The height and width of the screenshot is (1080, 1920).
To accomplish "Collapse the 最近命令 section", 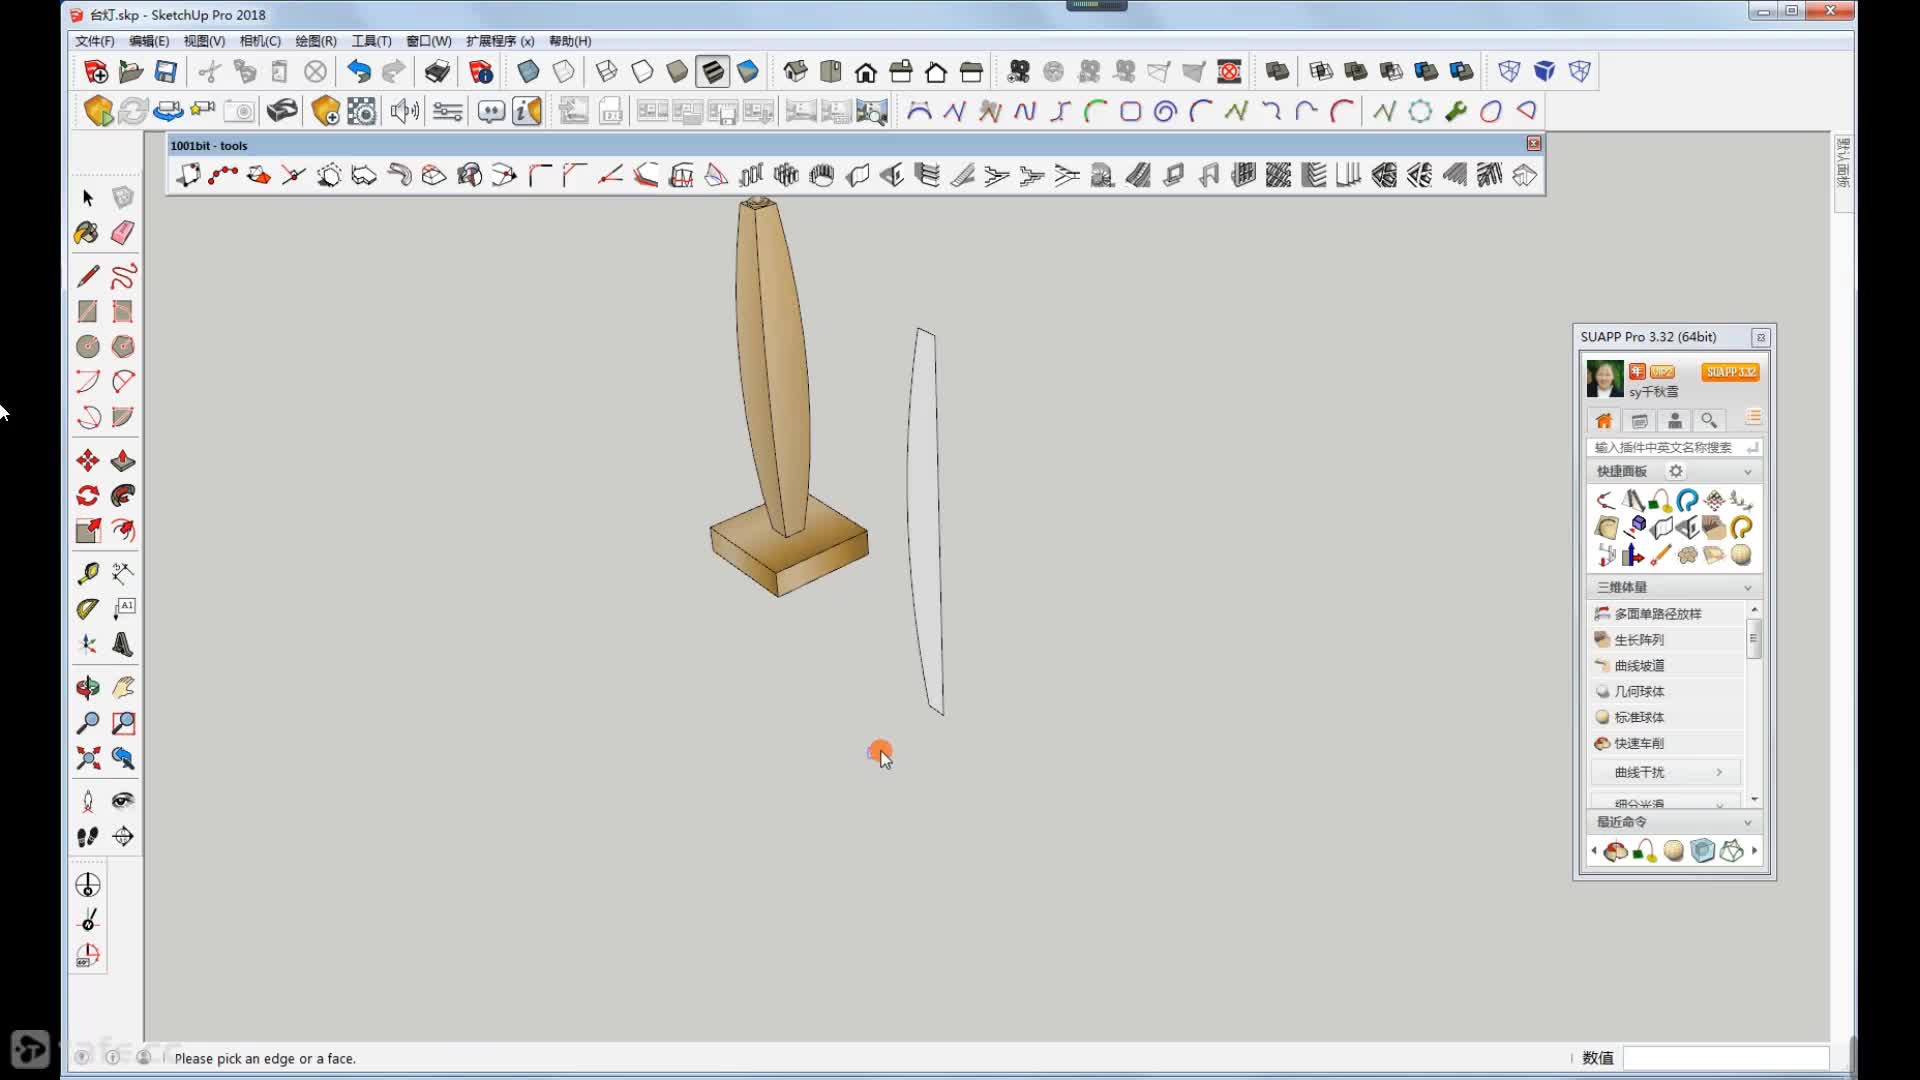I will (x=1748, y=823).
